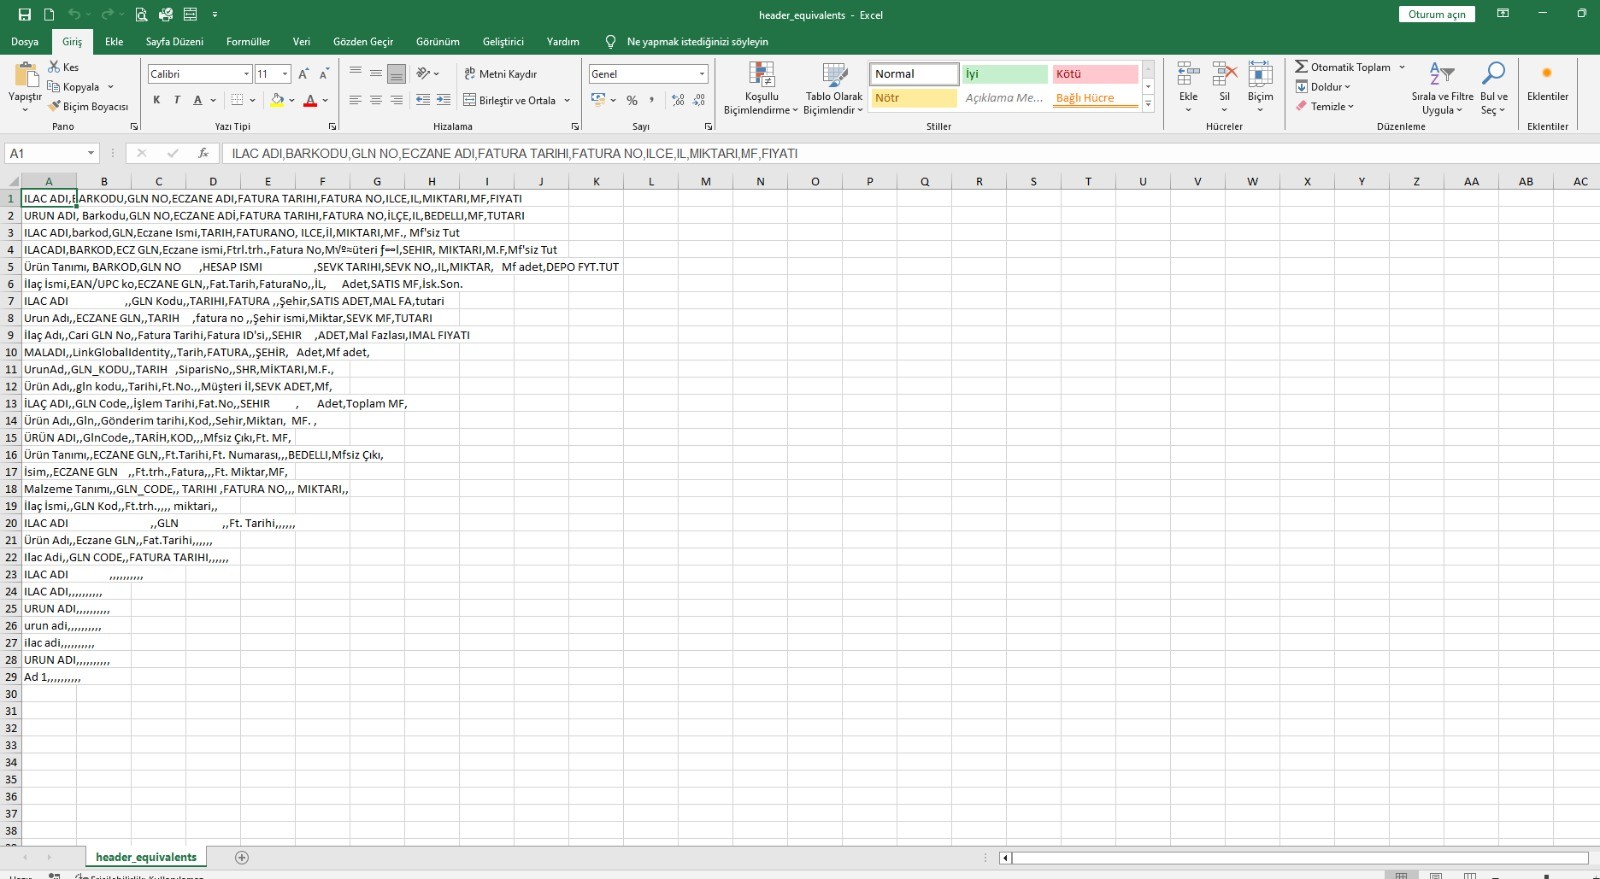Click the Save icon in the title bar

click(x=25, y=14)
